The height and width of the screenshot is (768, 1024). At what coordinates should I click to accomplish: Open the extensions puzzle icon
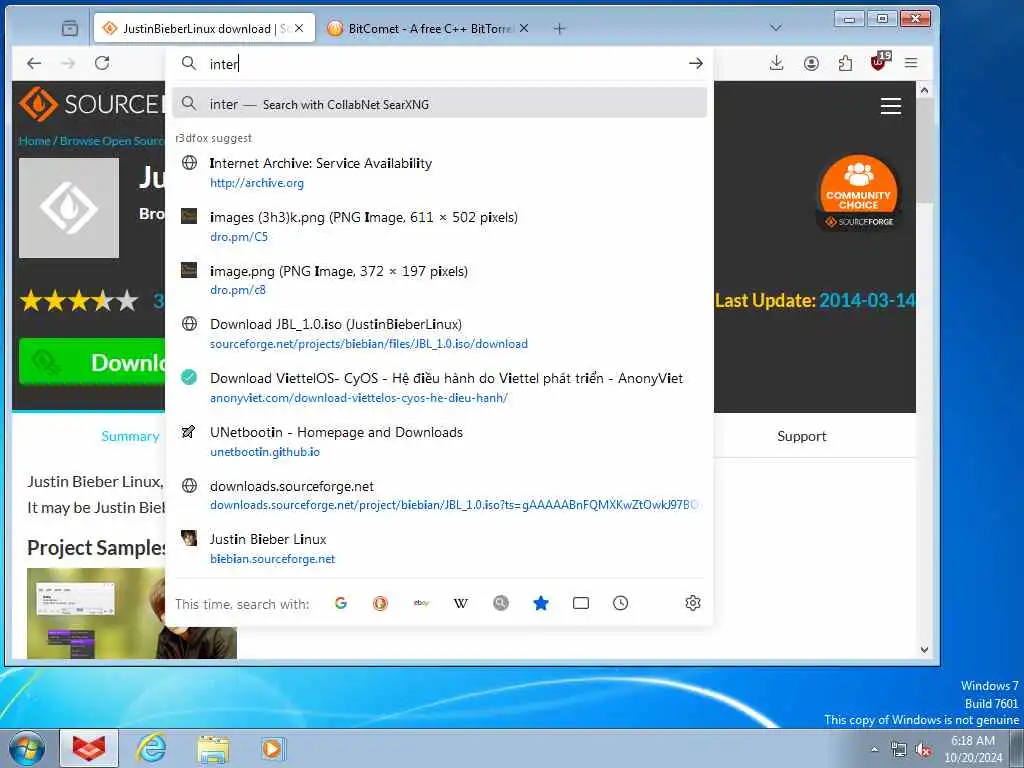coord(845,63)
